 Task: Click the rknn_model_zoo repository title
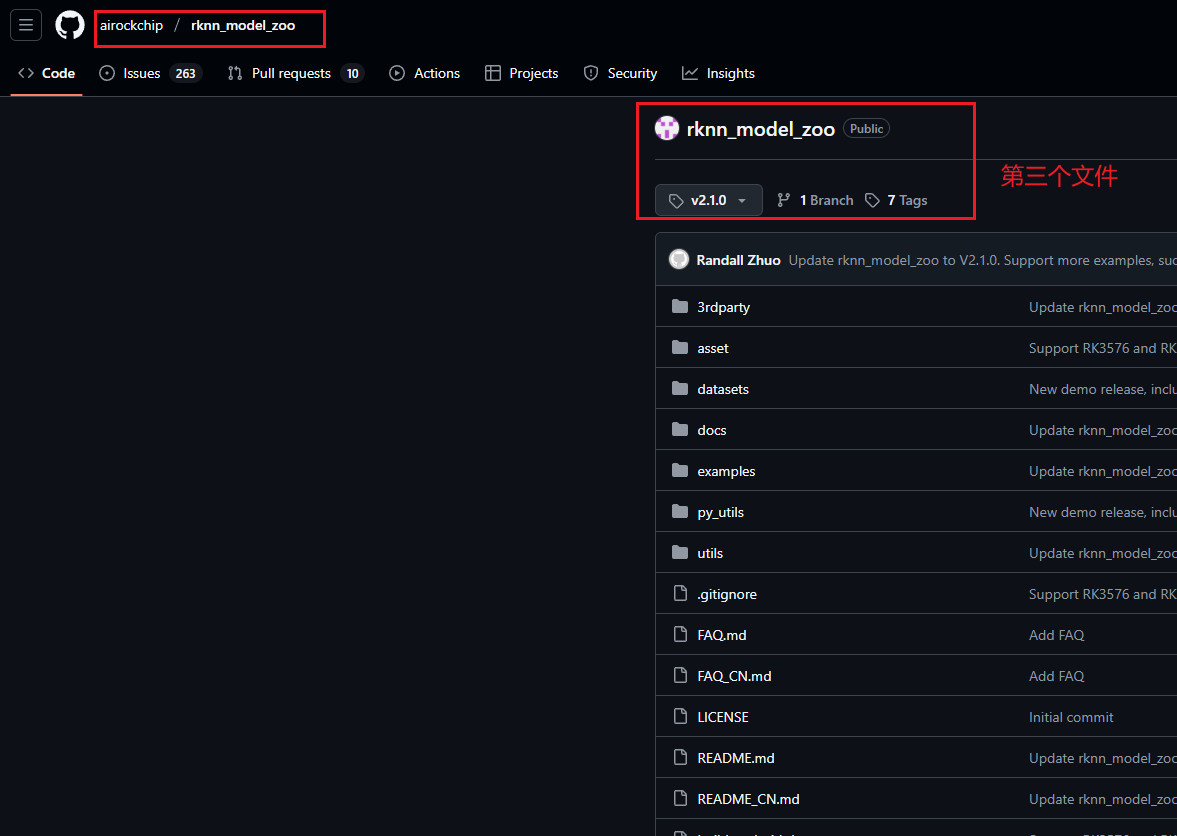pos(760,129)
